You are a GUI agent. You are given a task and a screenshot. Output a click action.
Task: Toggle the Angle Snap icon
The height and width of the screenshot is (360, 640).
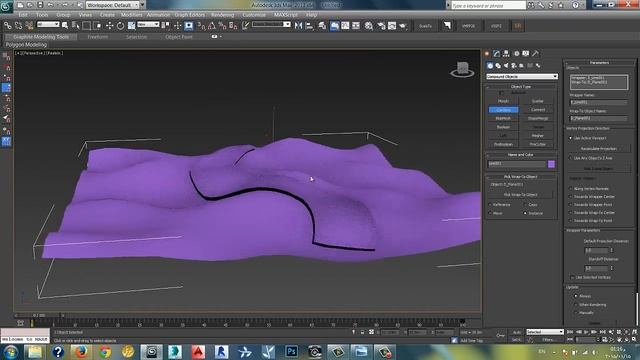[x=212, y=26]
